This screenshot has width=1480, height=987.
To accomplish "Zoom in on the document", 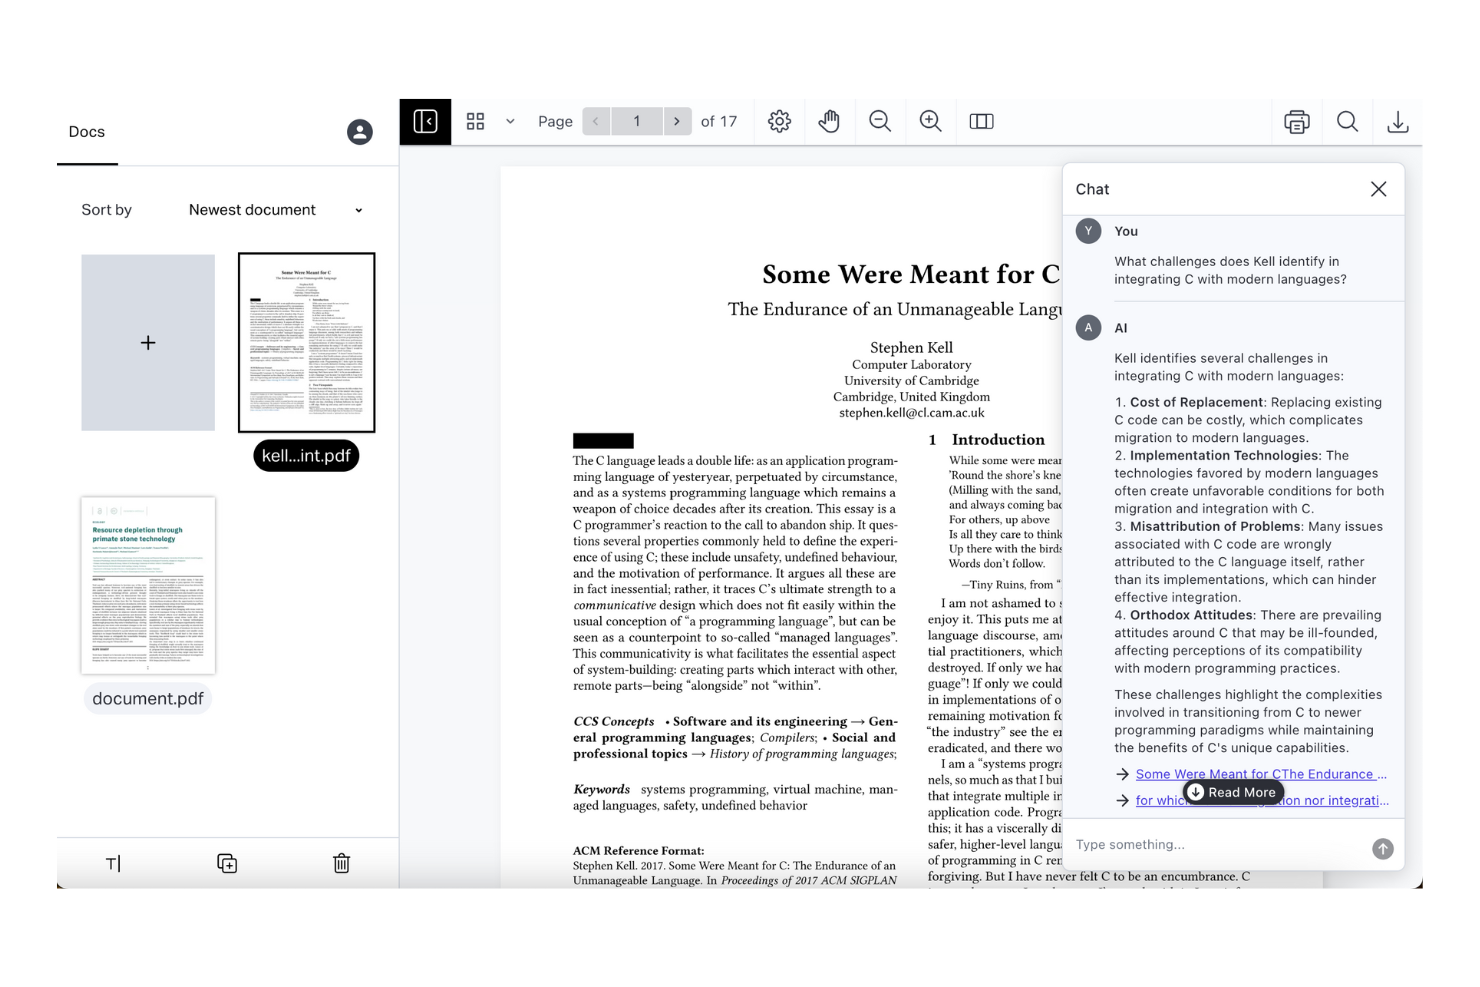I will [930, 121].
